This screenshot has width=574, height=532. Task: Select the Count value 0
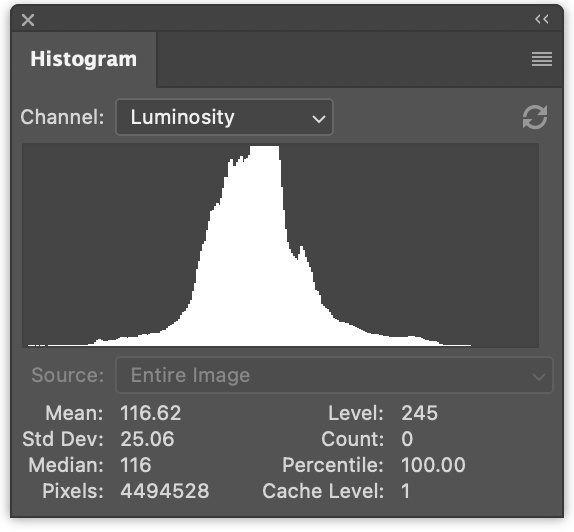point(407,439)
